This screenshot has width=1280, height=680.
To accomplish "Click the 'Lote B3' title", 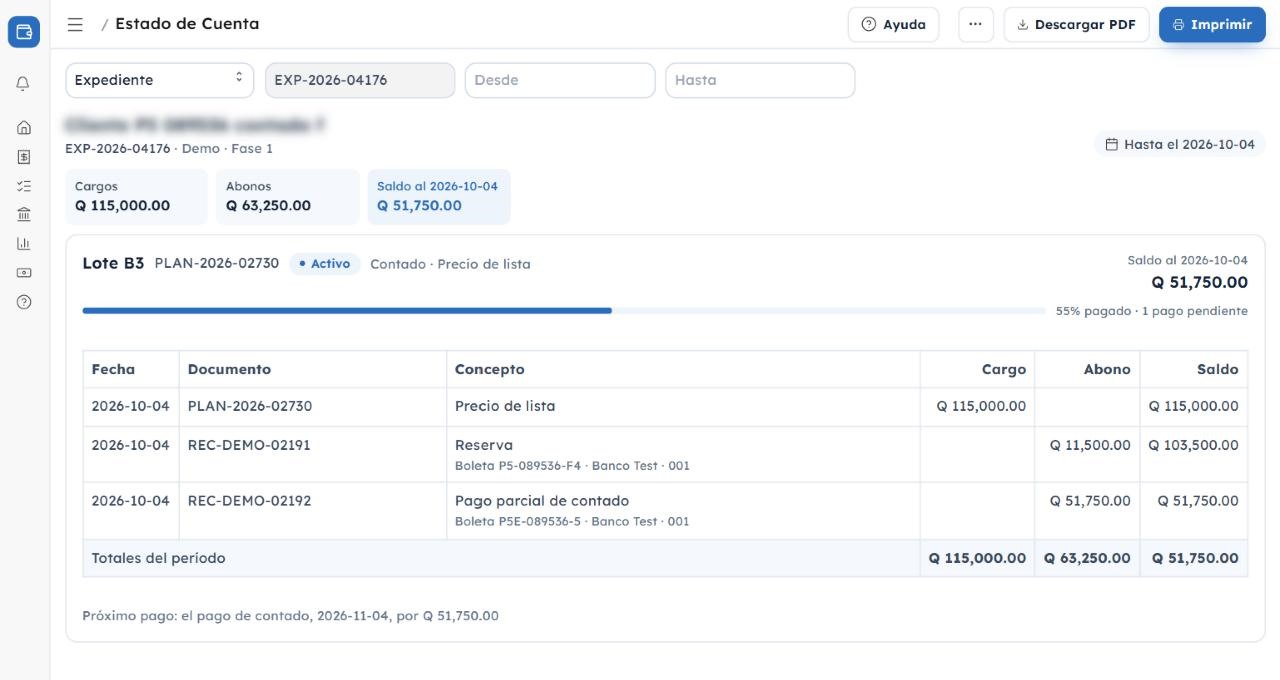I will (x=113, y=264).
